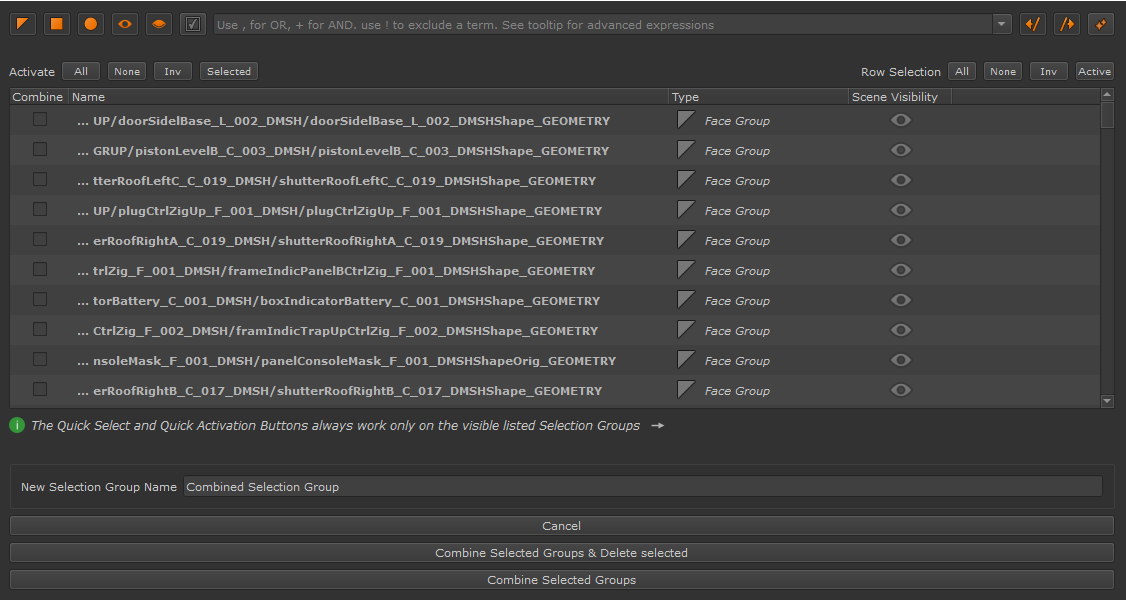
Task: Click the orange triangle face-group filter icon
Action: click(22, 24)
